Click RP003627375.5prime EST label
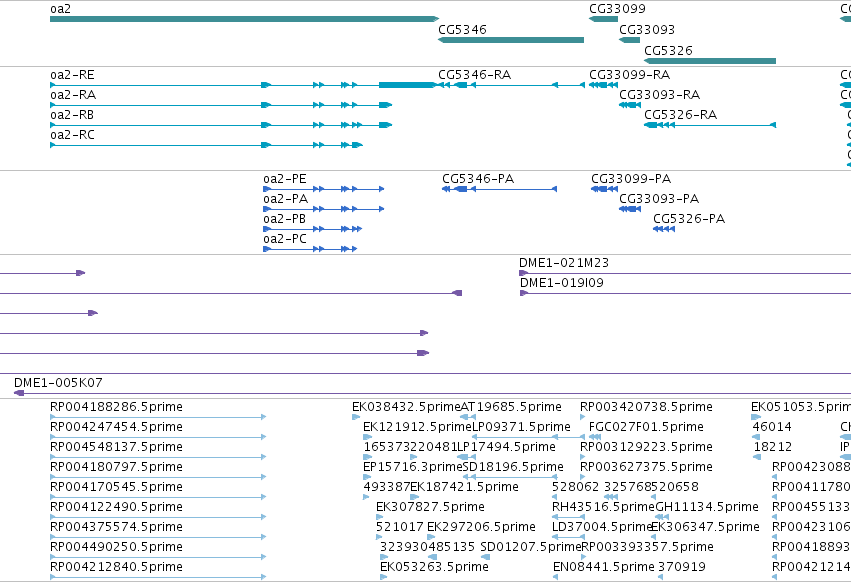This screenshot has width=851, height=582. coord(646,467)
